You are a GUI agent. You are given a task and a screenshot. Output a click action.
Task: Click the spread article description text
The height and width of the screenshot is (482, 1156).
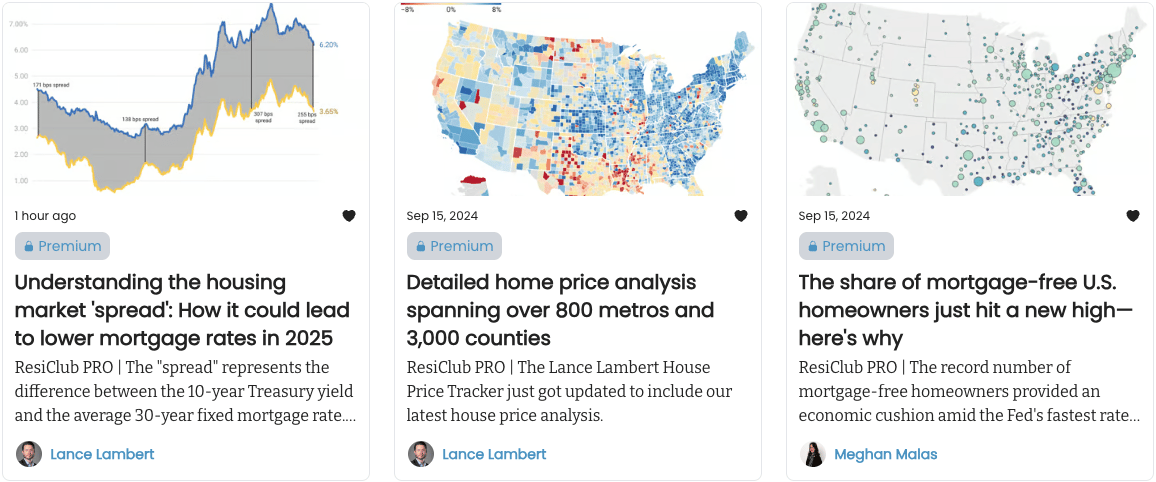[x=185, y=391]
